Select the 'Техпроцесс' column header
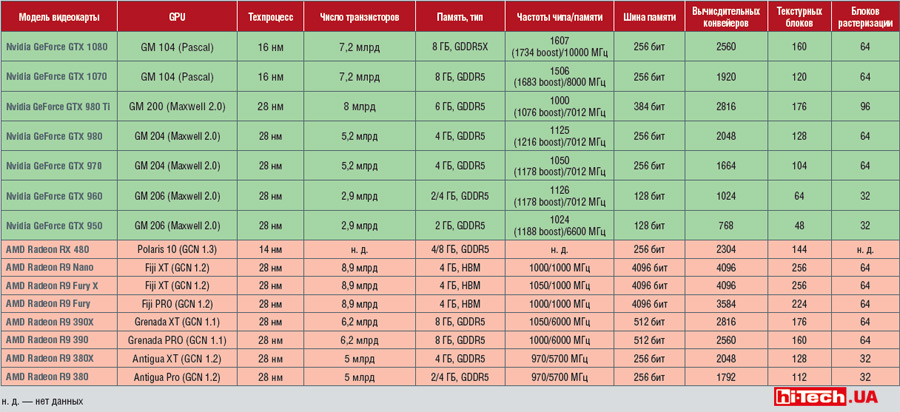 264,18
